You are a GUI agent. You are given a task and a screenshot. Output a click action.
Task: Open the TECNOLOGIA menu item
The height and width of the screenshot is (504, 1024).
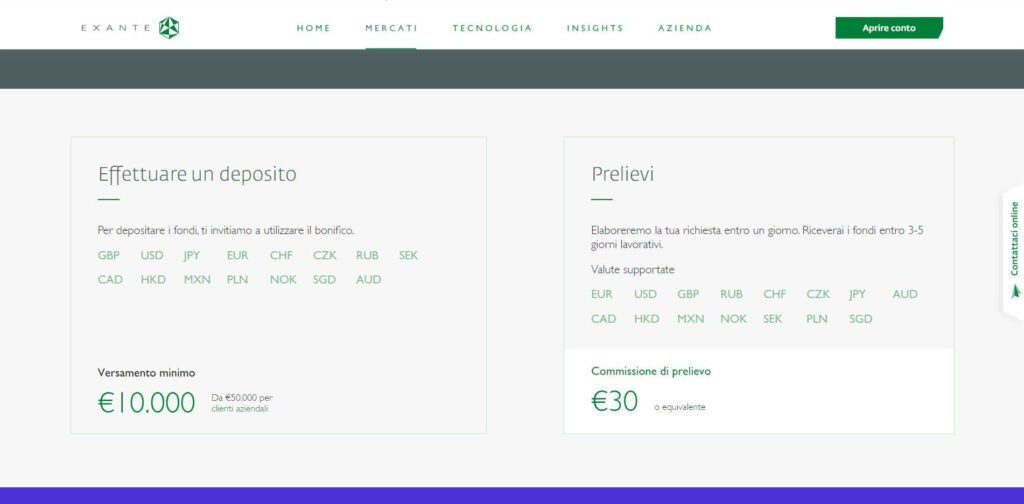tap(492, 28)
